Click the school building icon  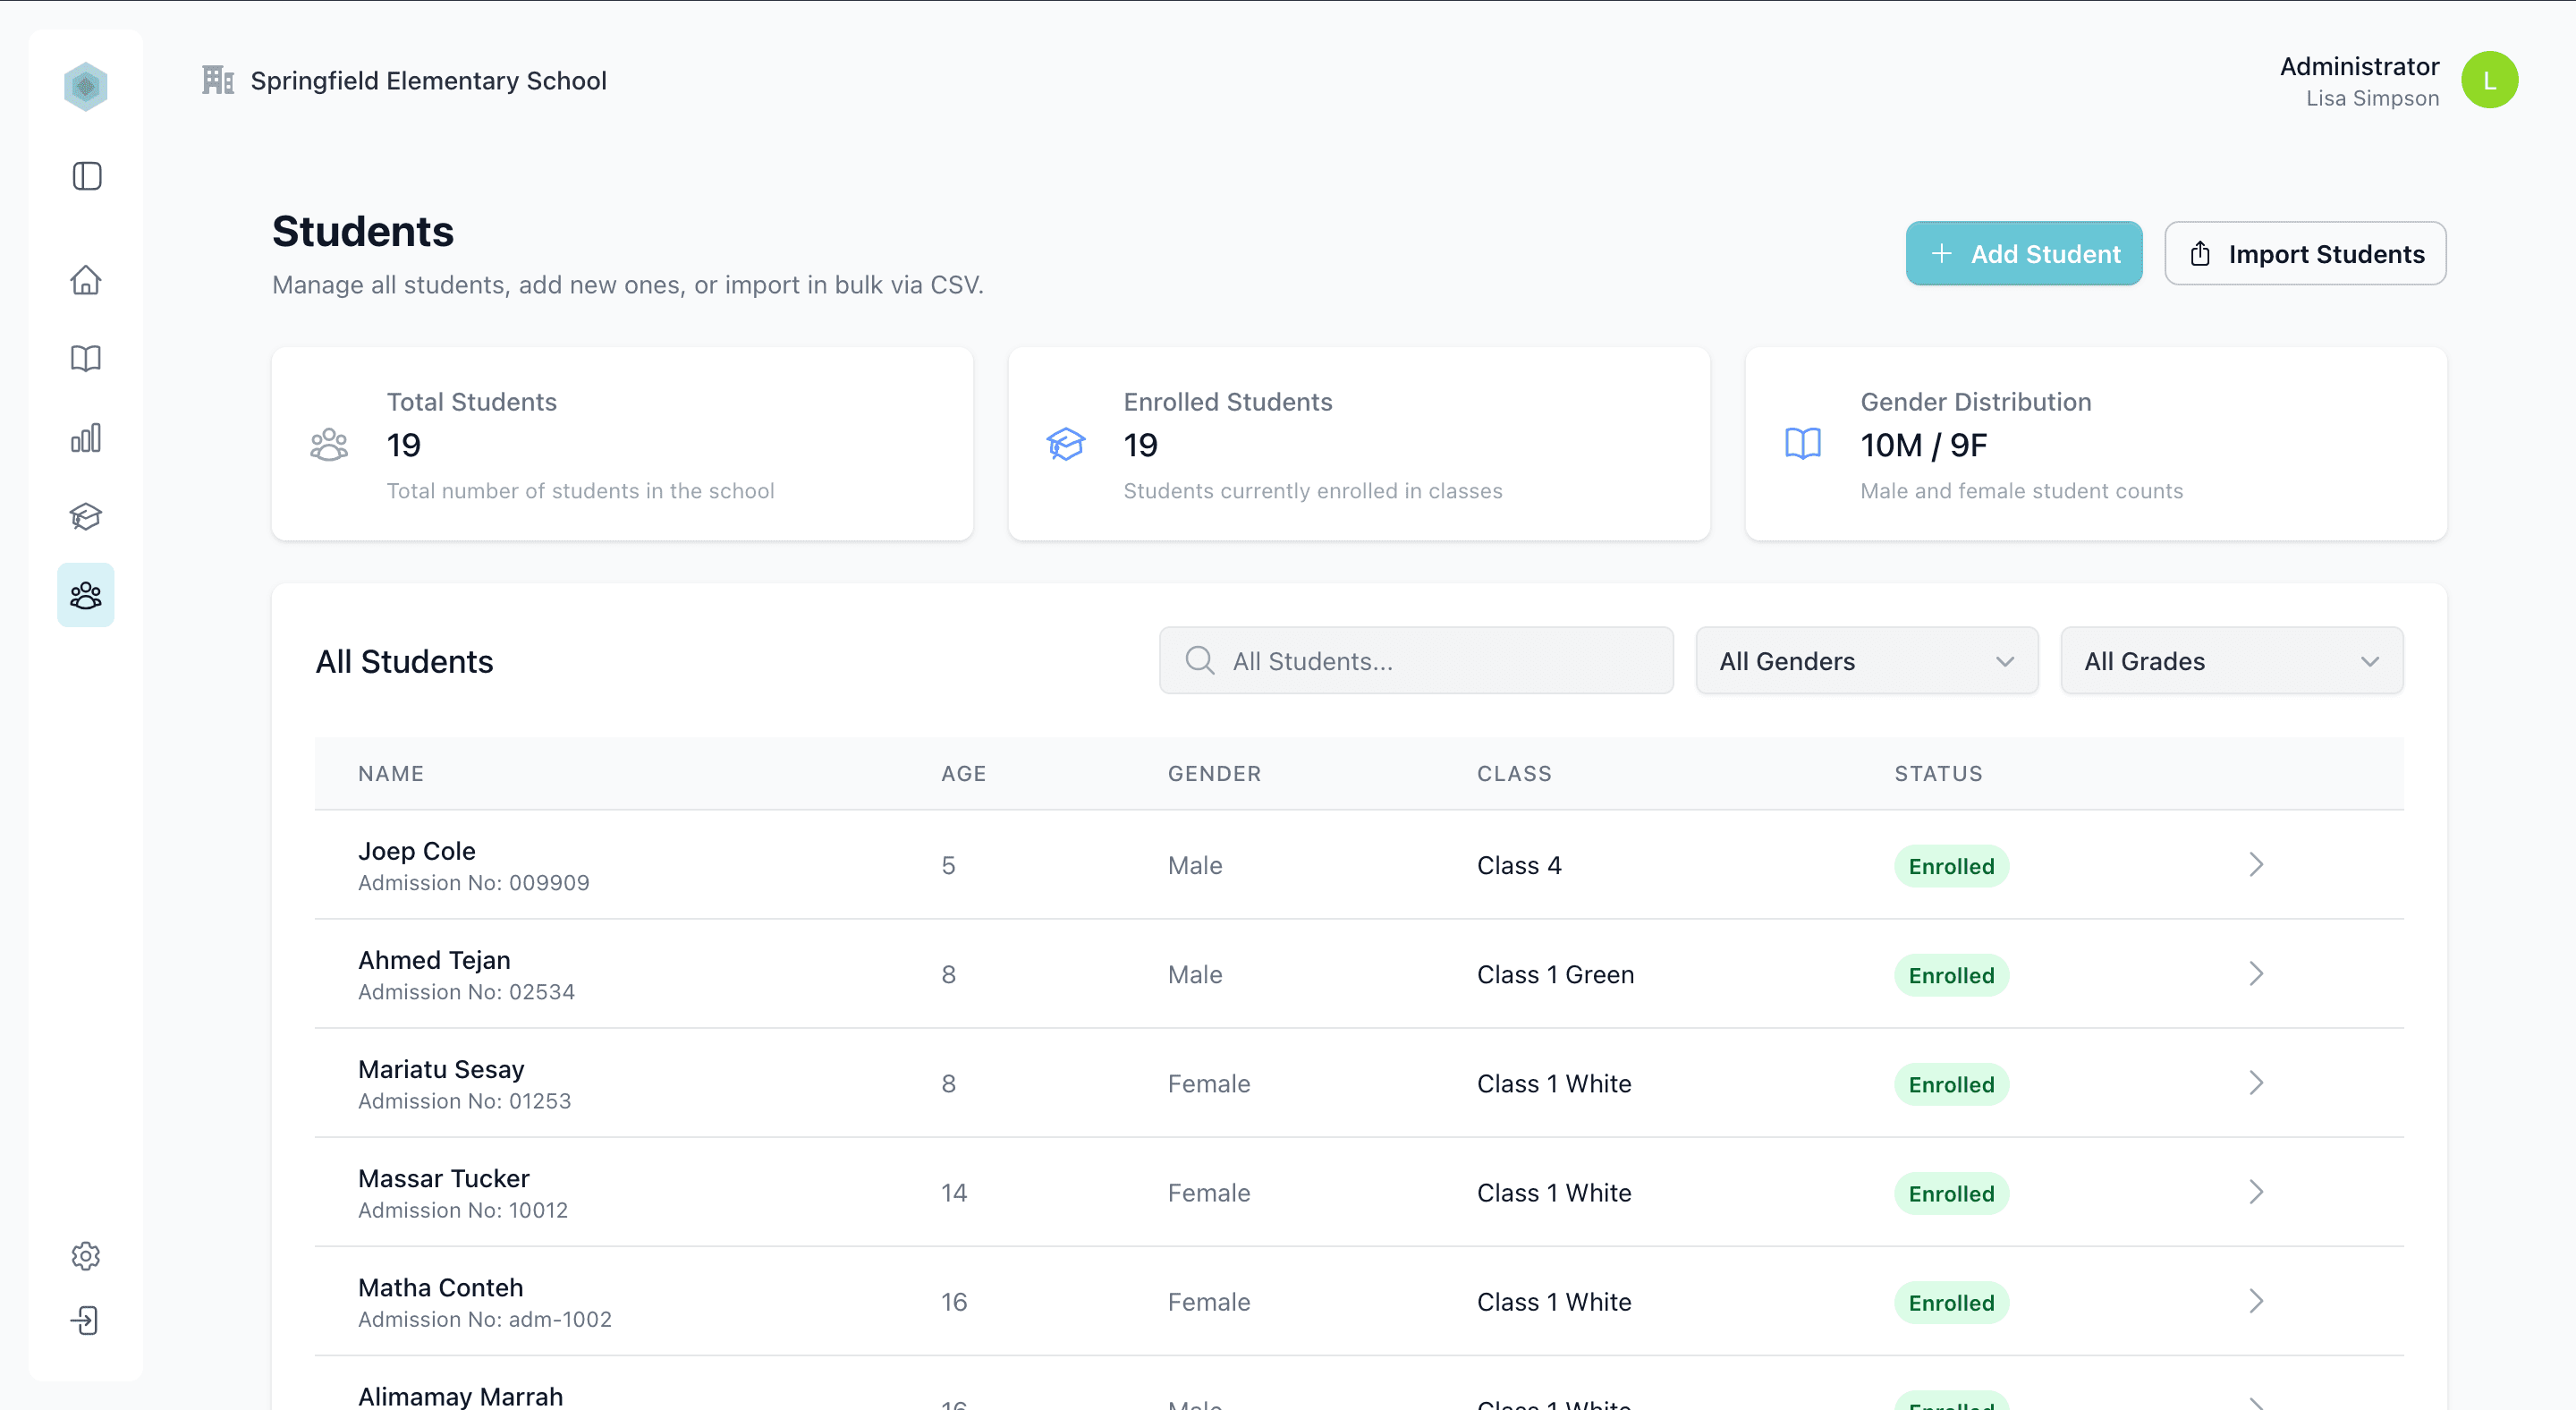click(x=218, y=80)
